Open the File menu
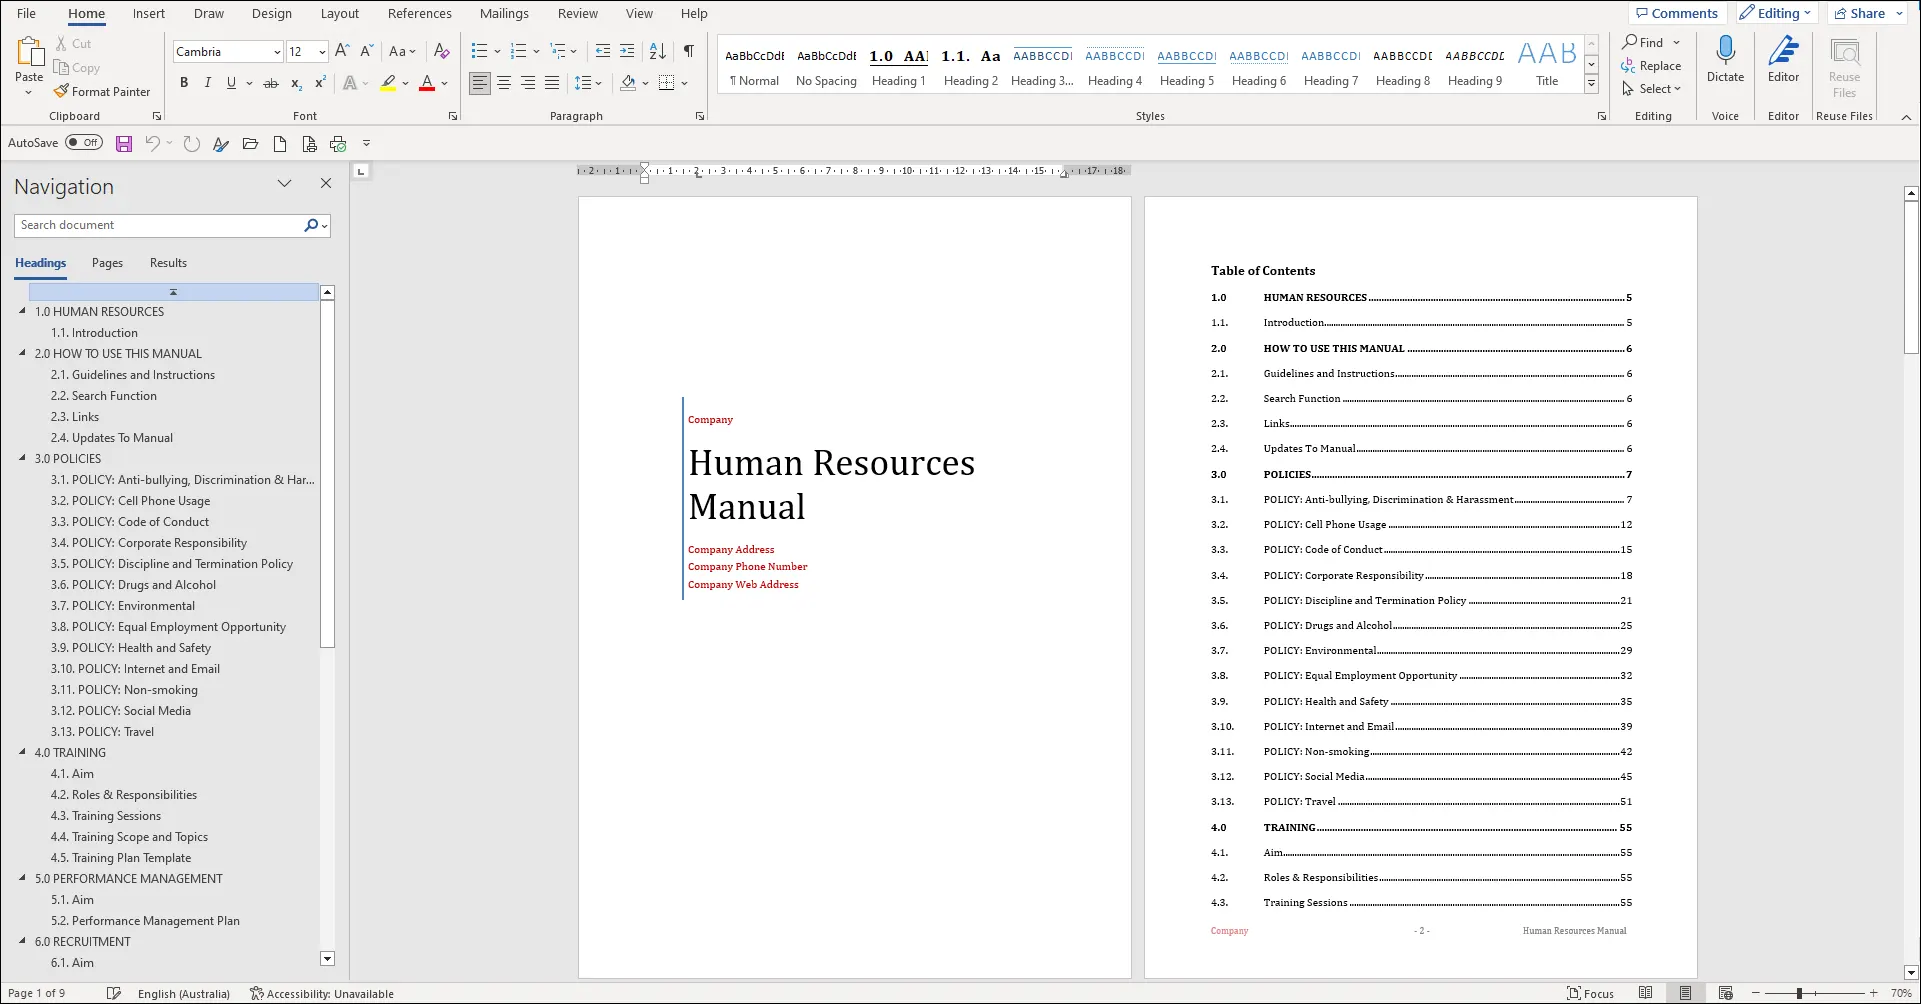 click(x=26, y=13)
